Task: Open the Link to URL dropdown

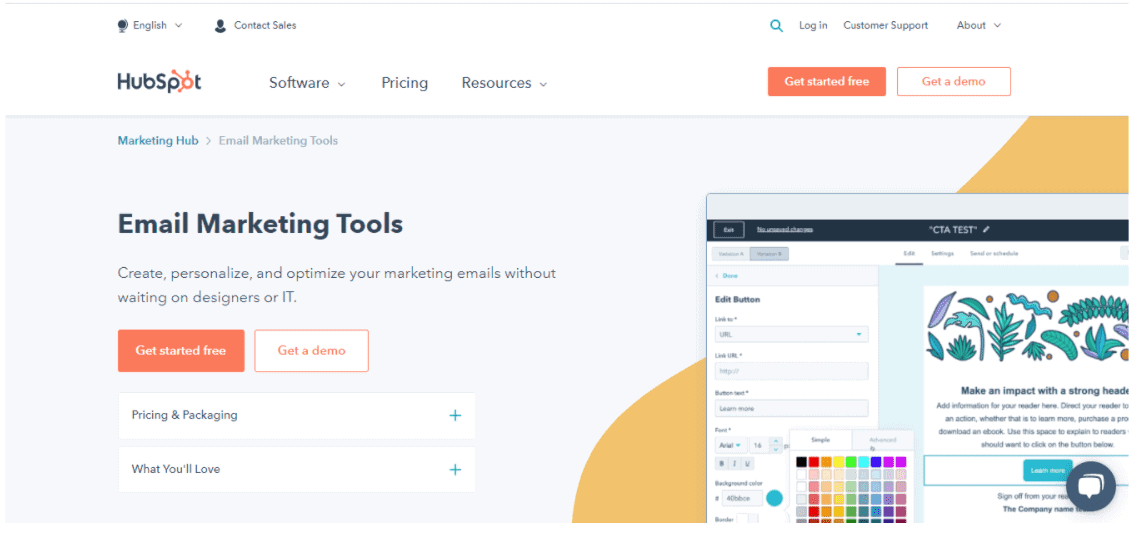Action: (x=790, y=334)
